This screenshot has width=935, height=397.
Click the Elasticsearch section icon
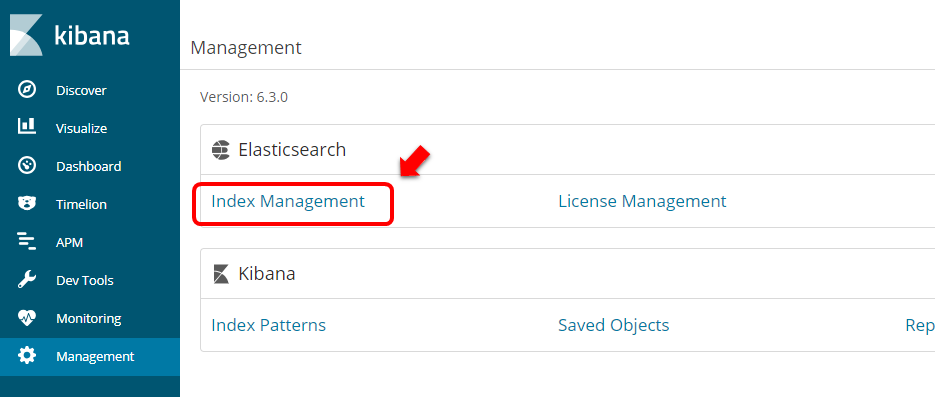[x=221, y=149]
